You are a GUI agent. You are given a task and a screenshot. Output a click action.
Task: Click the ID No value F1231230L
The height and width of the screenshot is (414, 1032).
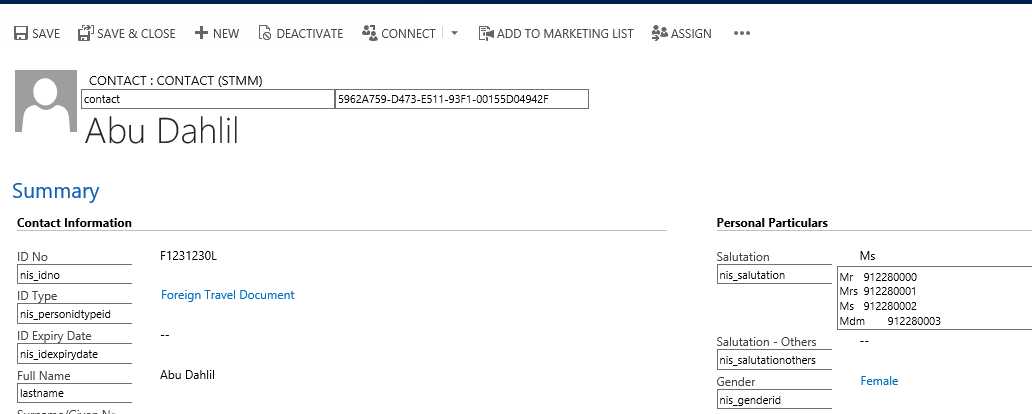(x=188, y=256)
